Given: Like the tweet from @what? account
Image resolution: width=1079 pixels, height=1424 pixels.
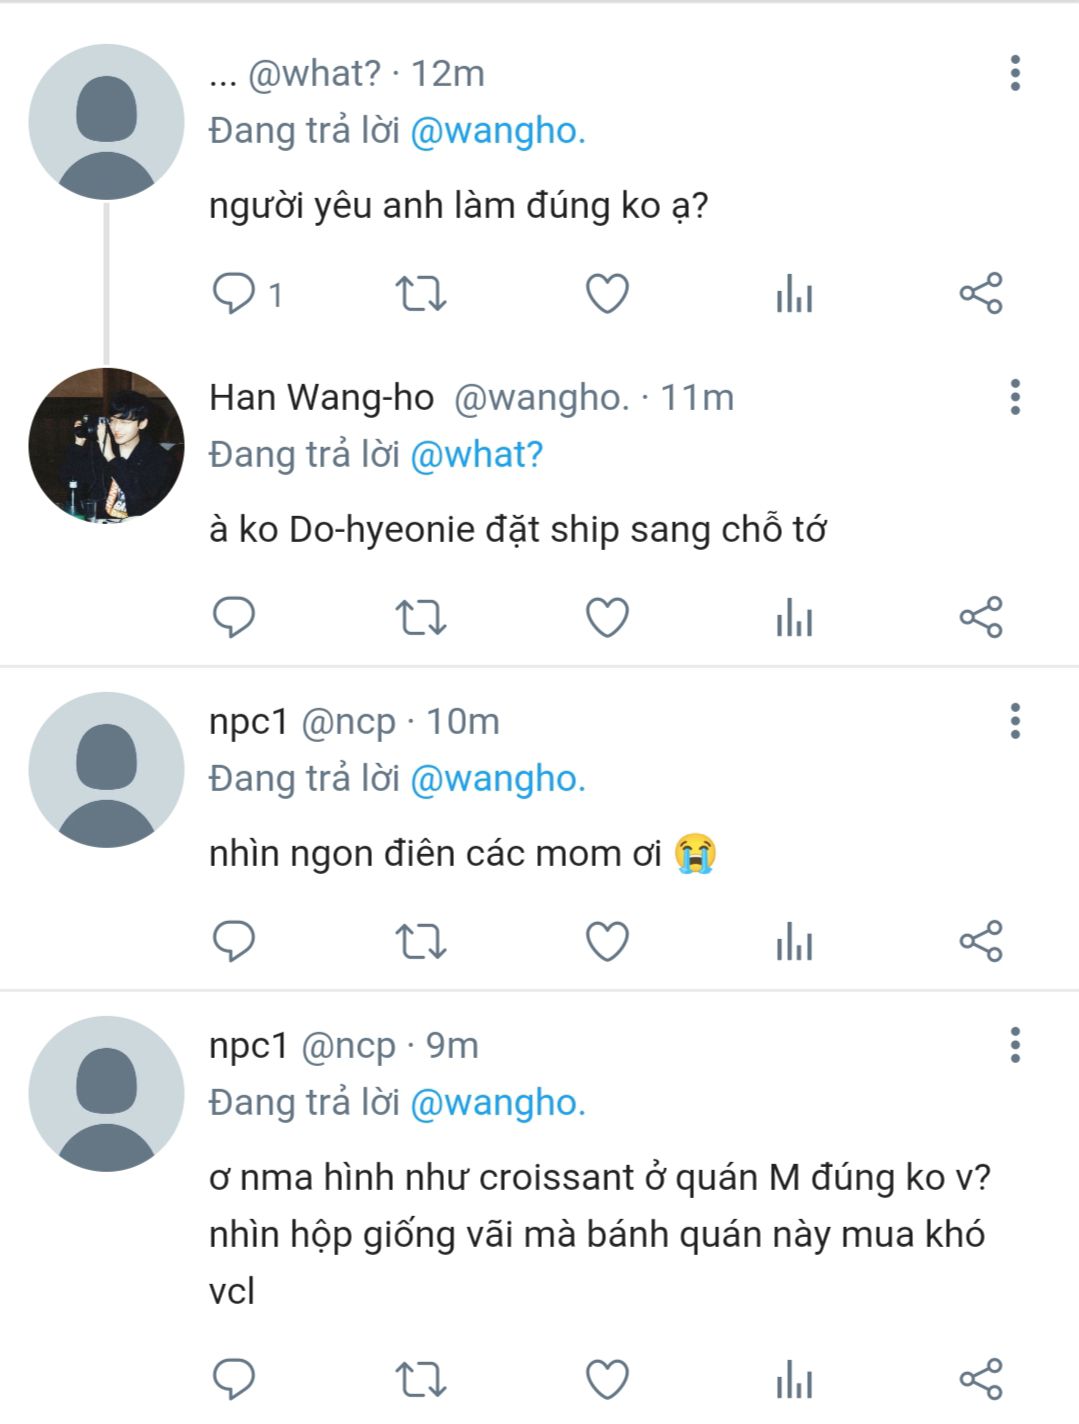Looking at the screenshot, I should click(607, 294).
